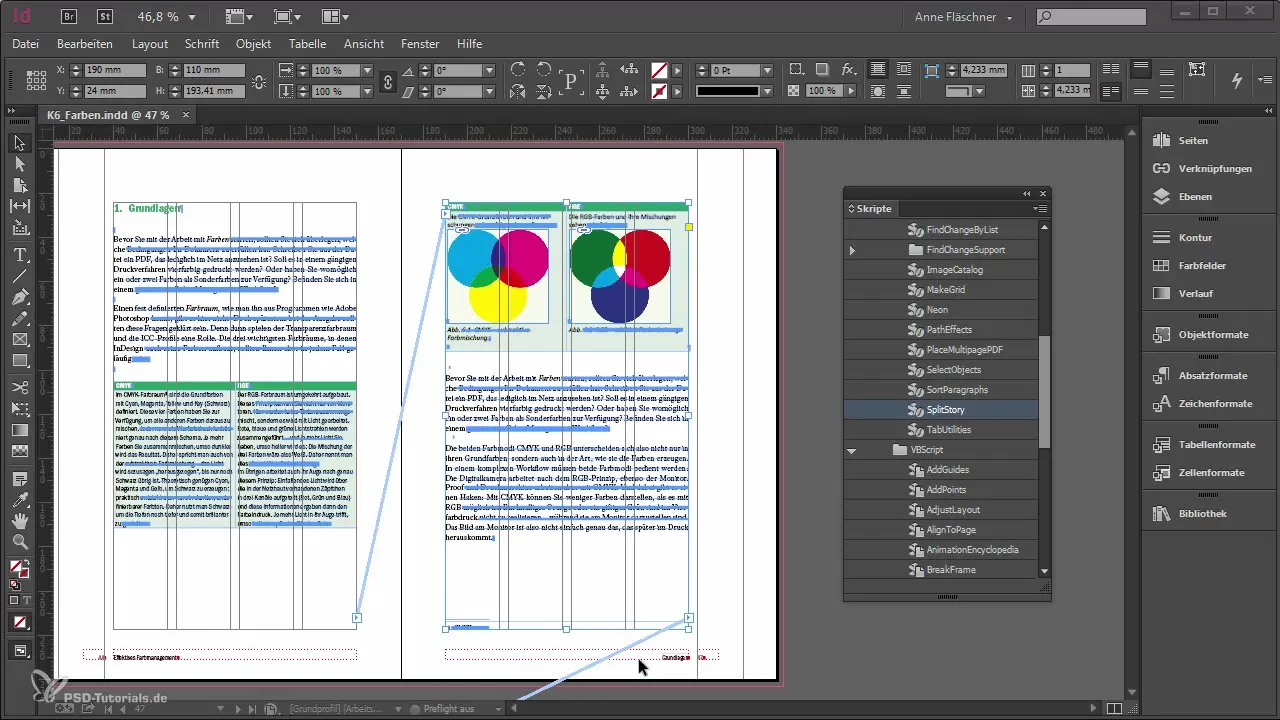Open the view options dropdown

tap(237, 17)
